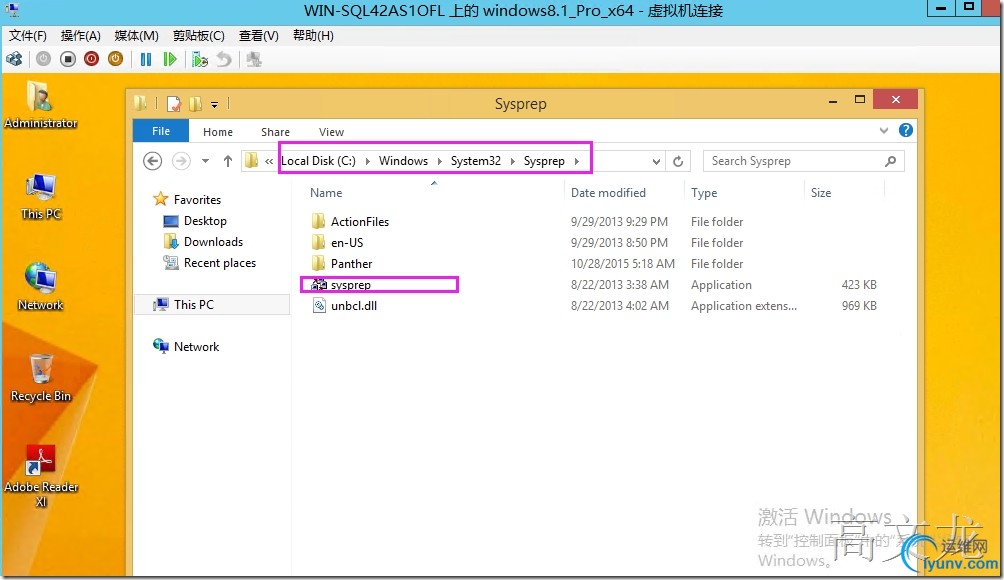This screenshot has width=1004, height=580.
Task: Open the recent locations dropdown
Action: [206, 161]
